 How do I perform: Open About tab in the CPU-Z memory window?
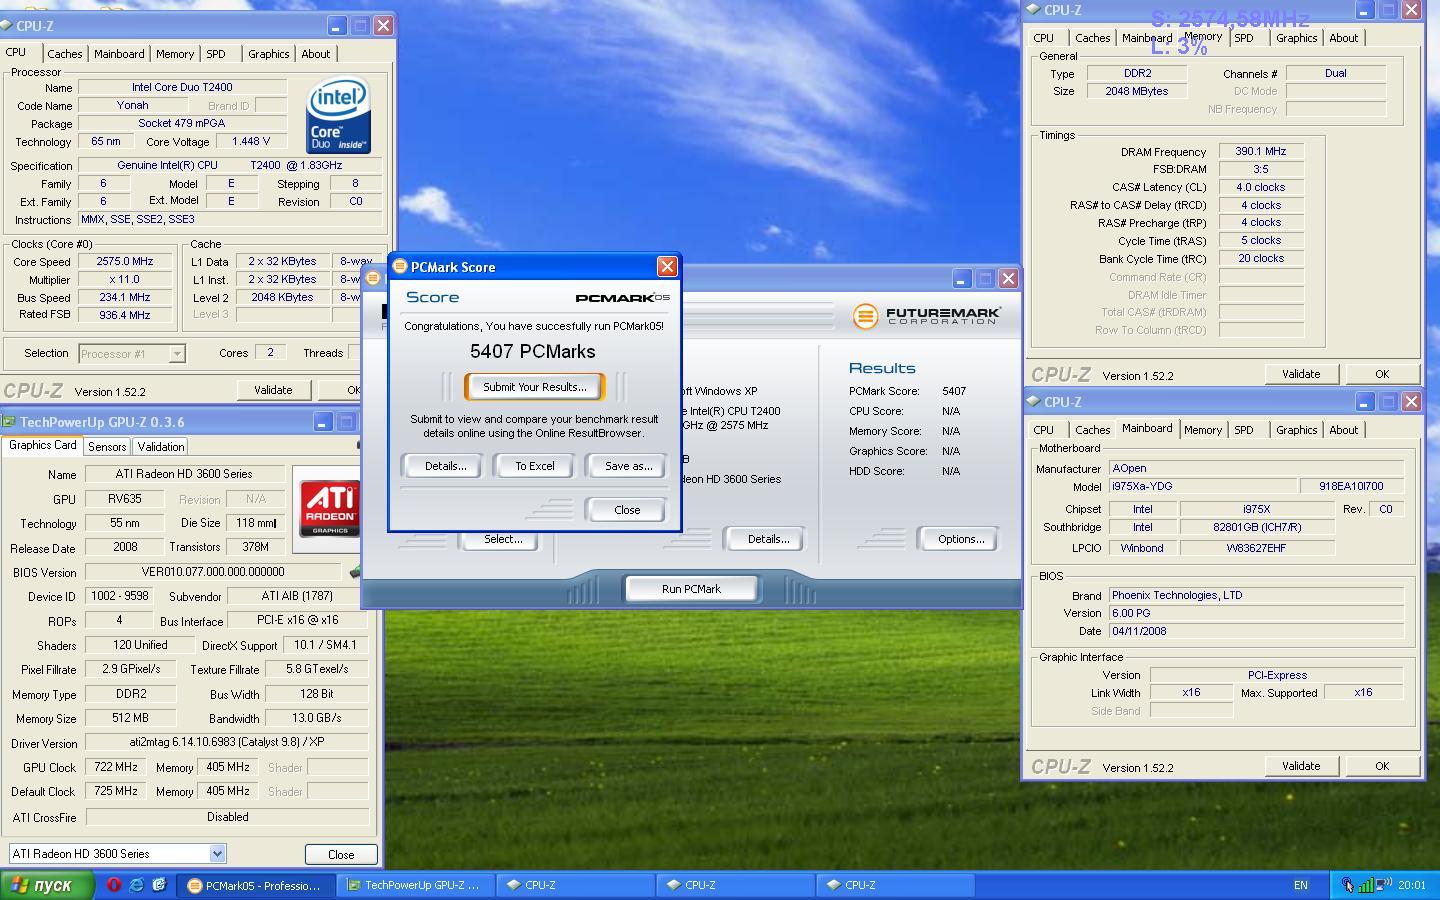point(1344,38)
